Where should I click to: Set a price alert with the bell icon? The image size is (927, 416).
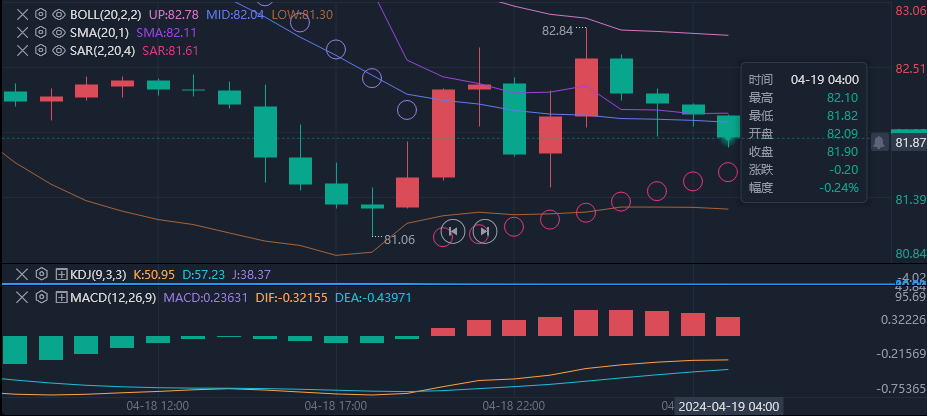879,142
